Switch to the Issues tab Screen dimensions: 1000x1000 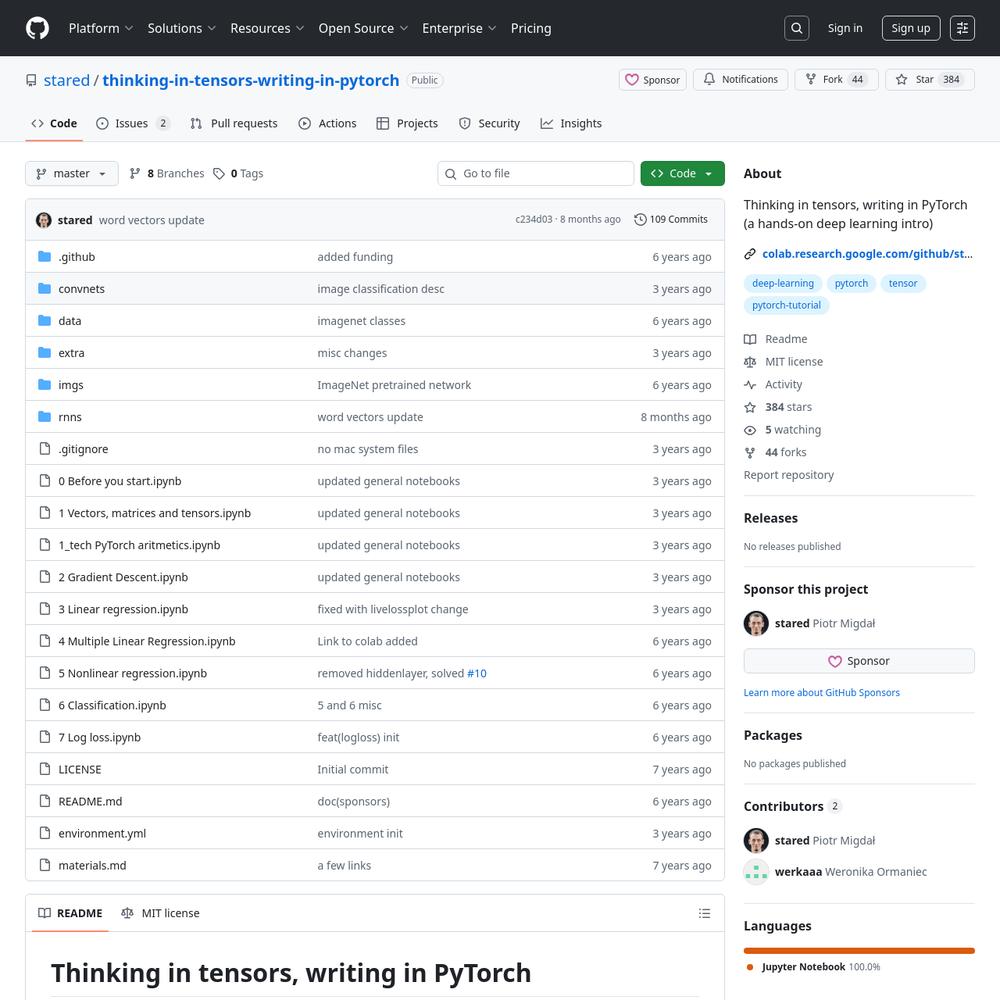pos(132,124)
